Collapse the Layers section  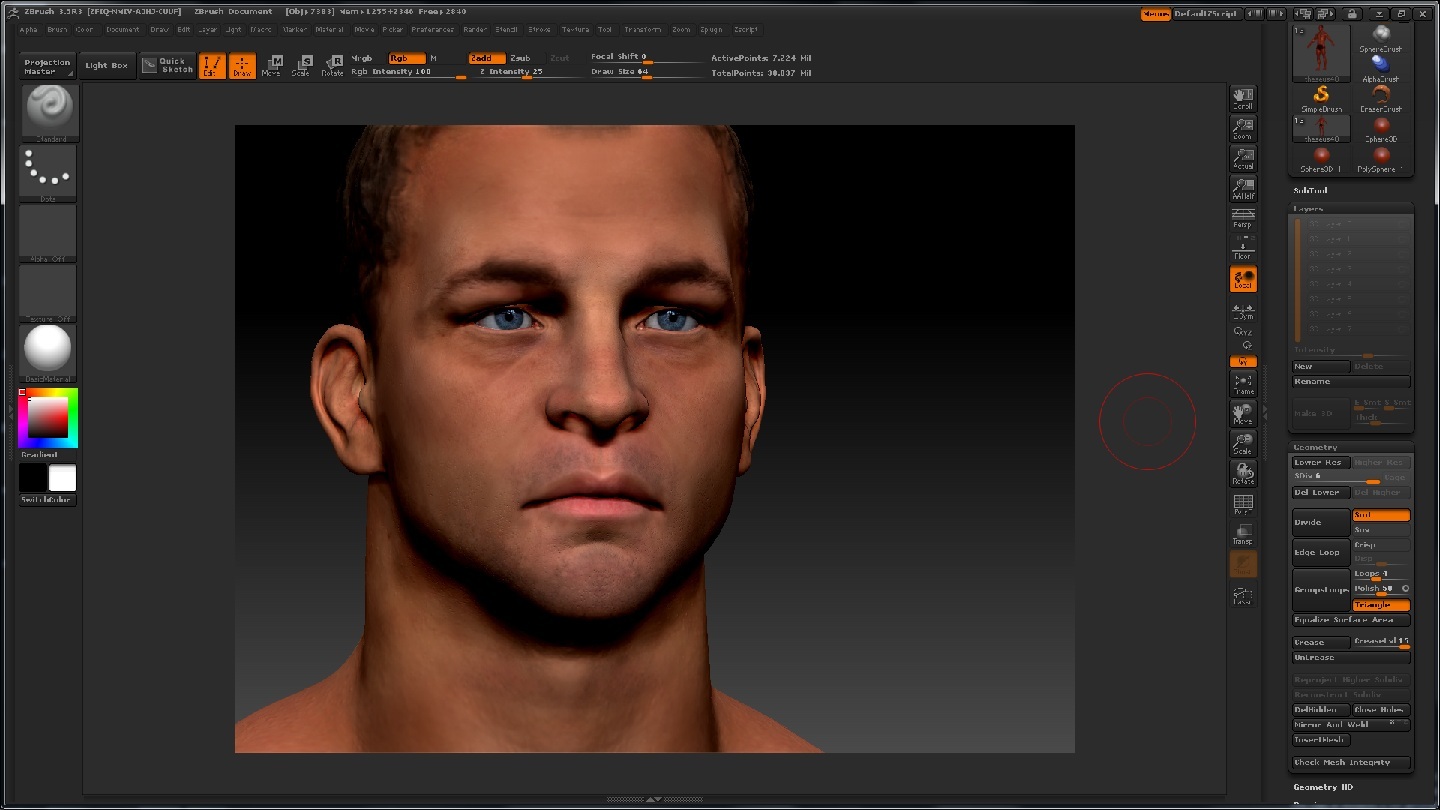[x=1308, y=209]
